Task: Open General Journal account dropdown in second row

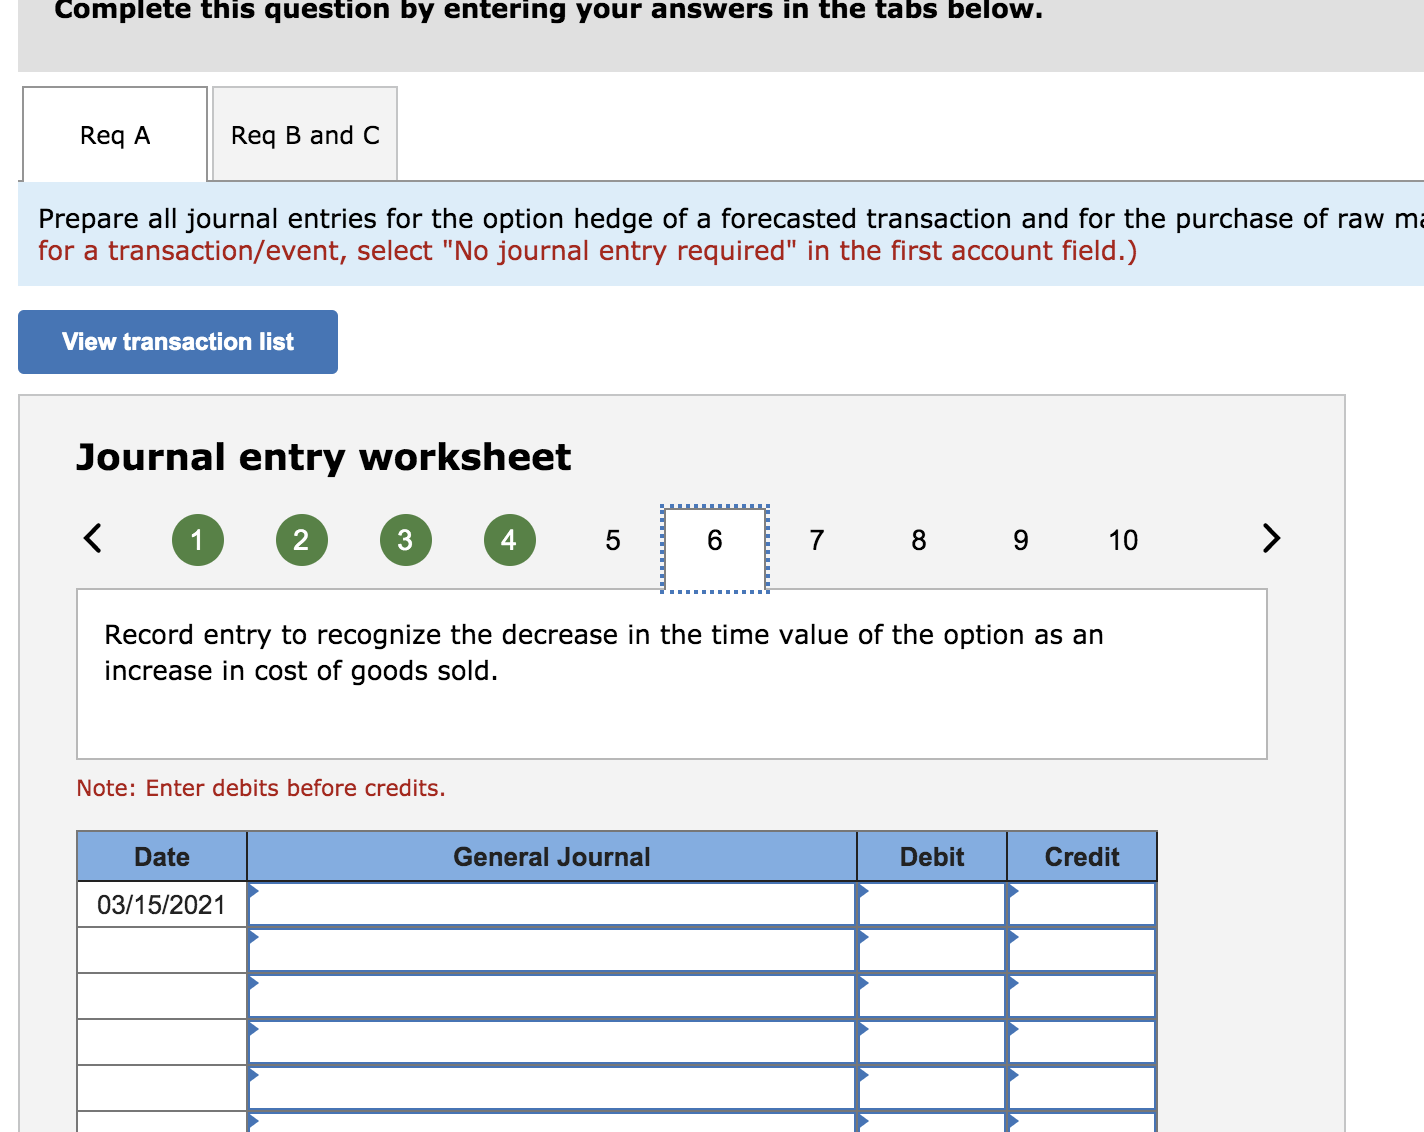Action: pos(552,951)
